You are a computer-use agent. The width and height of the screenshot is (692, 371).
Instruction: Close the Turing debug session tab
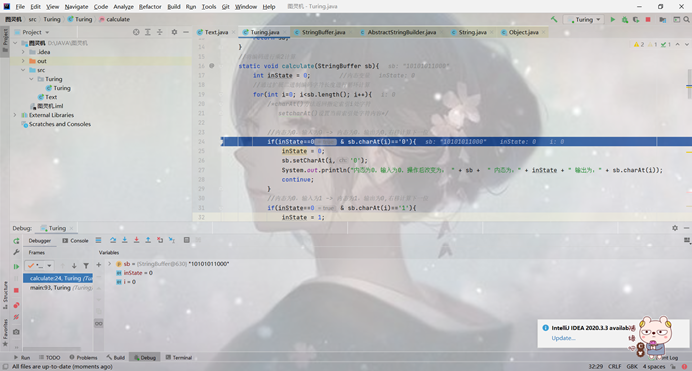point(71,229)
